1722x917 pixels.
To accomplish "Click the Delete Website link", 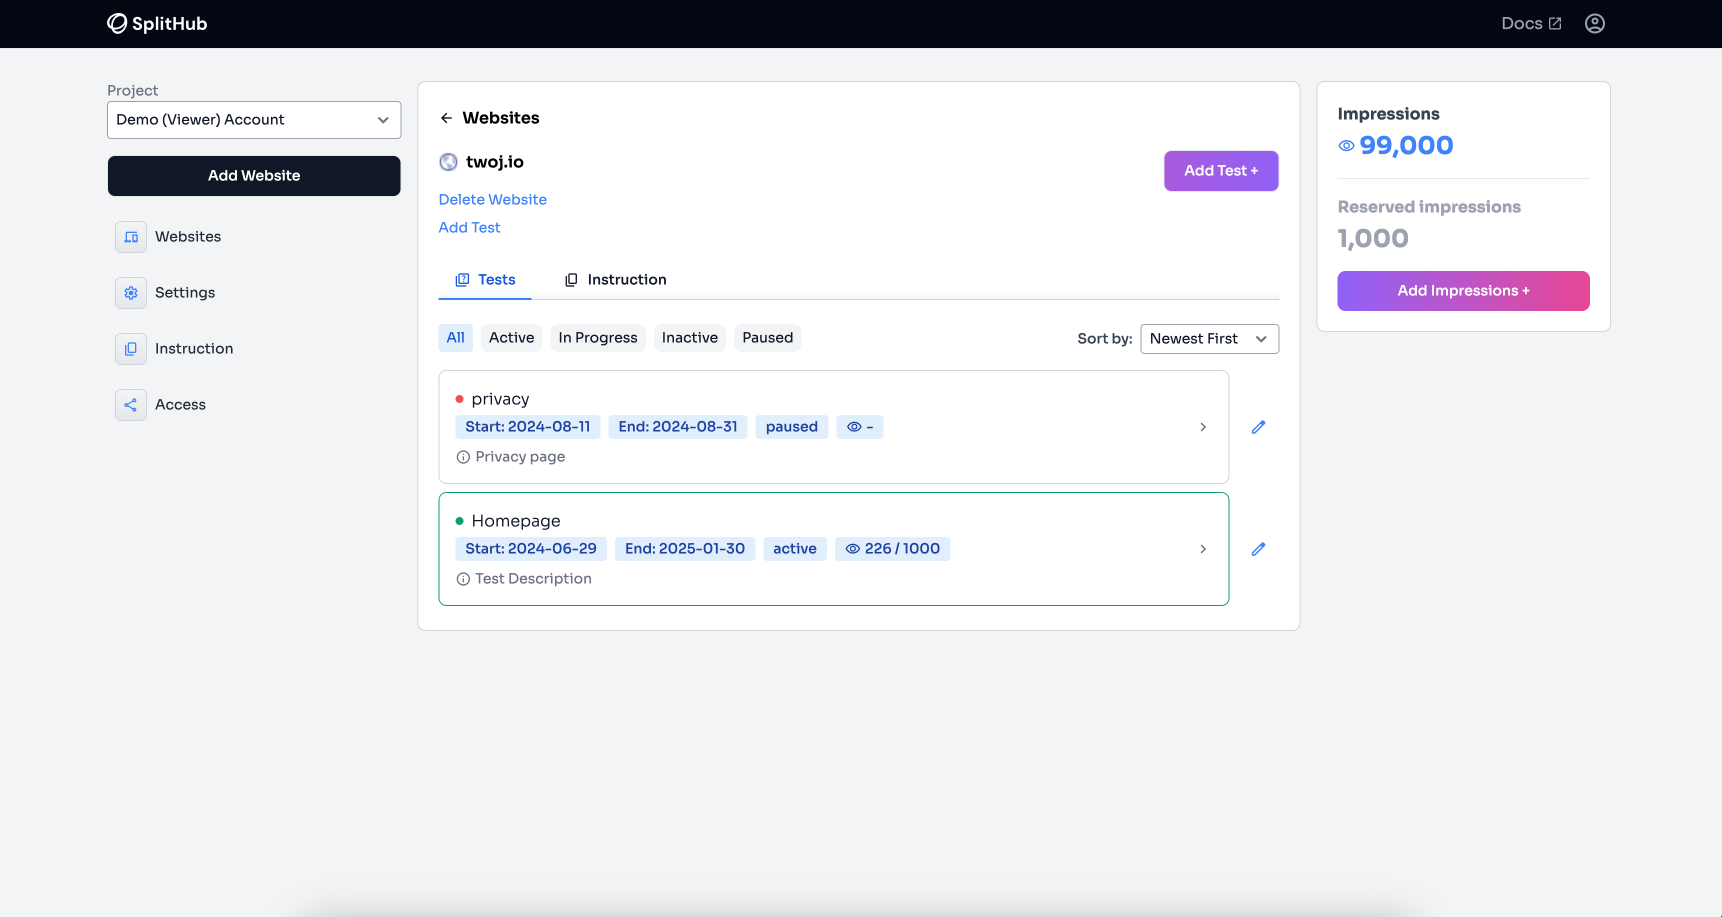I will tap(492, 200).
